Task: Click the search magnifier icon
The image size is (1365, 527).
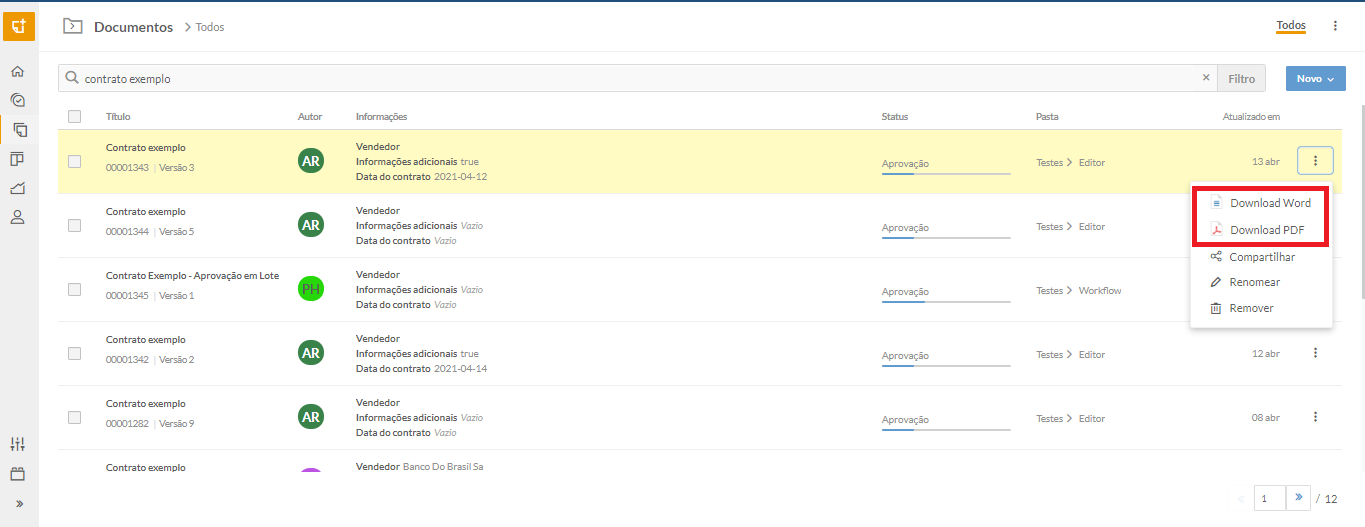Action: [x=72, y=78]
